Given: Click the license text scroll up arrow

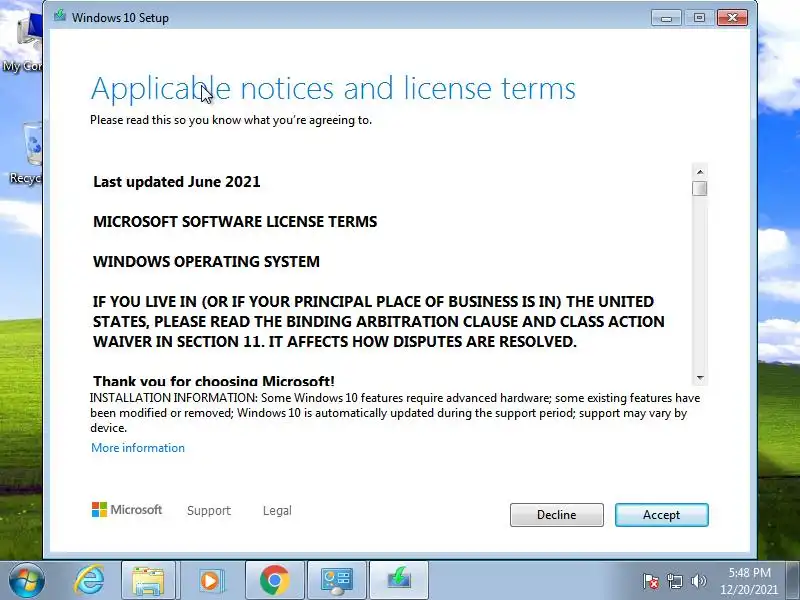Looking at the screenshot, I should (x=700, y=172).
